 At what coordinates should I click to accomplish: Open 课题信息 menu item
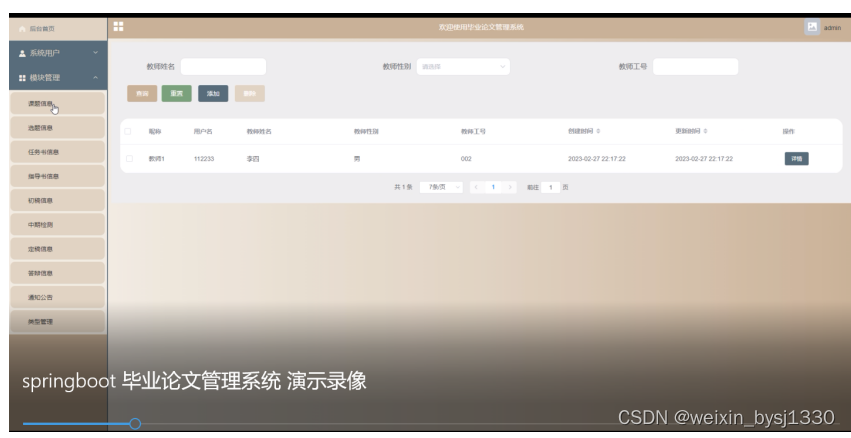click(x=58, y=103)
